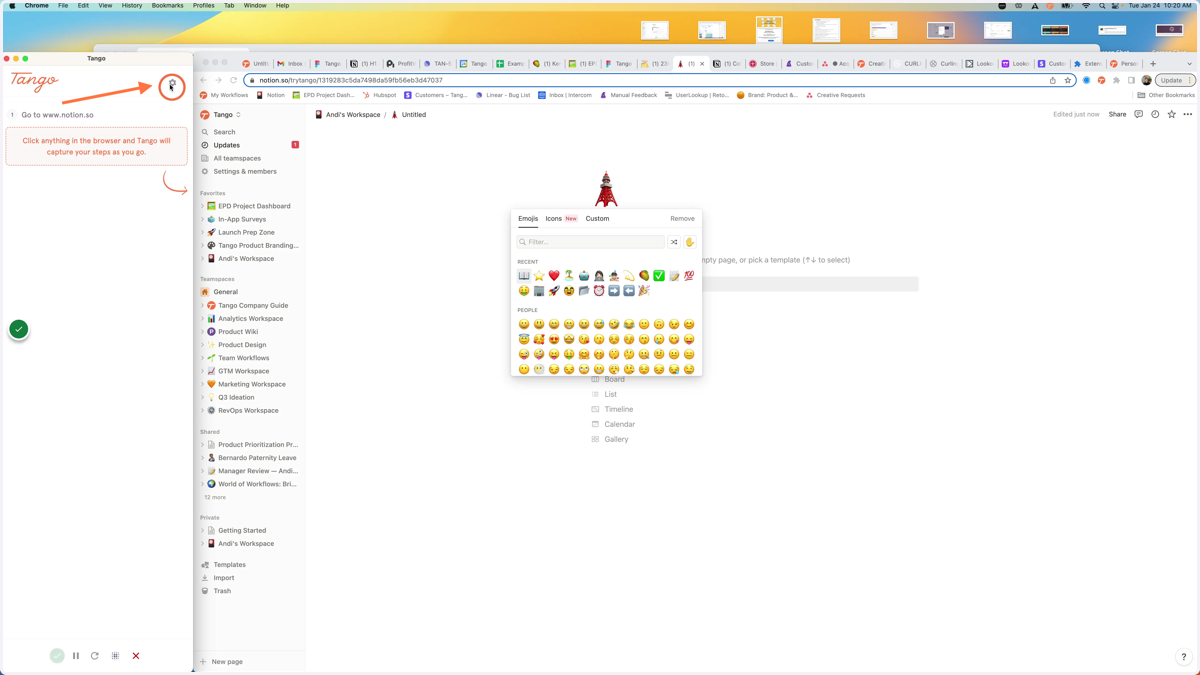Select the palm tree island emoji
This screenshot has height=675, width=1200.
click(569, 276)
